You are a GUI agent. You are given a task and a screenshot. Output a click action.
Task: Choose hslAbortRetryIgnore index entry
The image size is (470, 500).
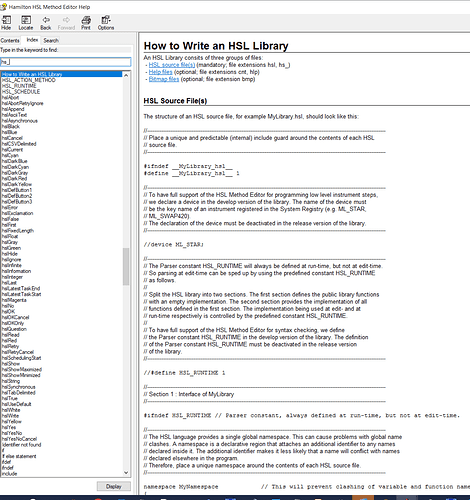[x=22, y=103]
